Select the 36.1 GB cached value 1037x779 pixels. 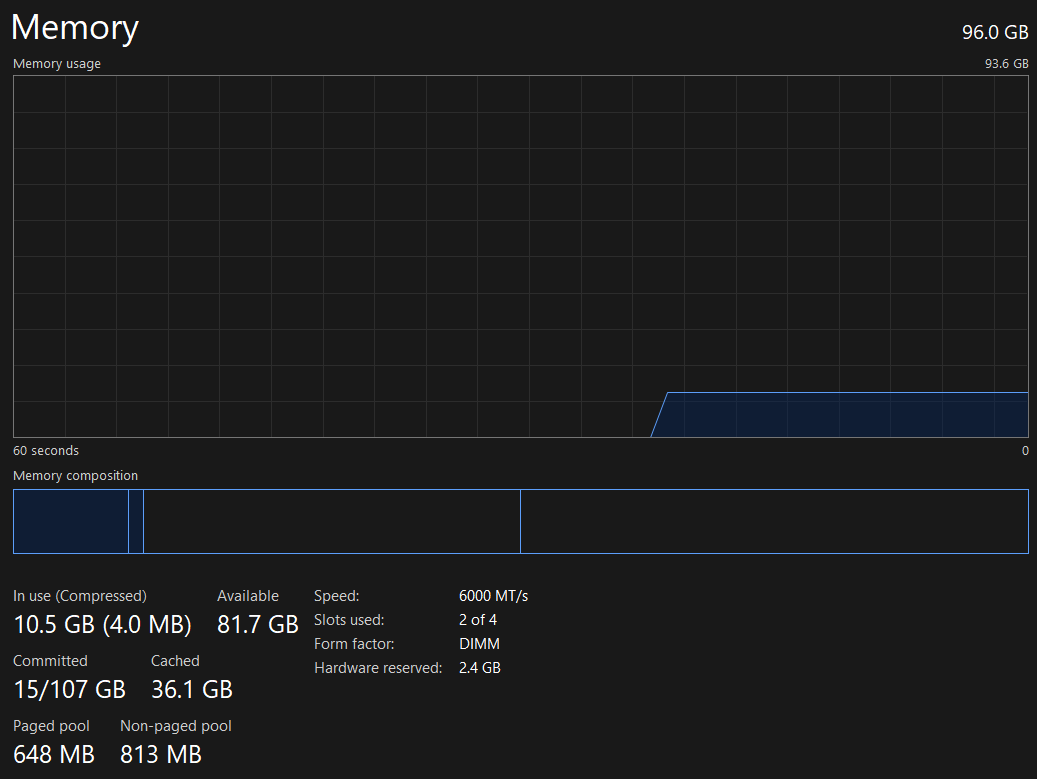tap(192, 689)
